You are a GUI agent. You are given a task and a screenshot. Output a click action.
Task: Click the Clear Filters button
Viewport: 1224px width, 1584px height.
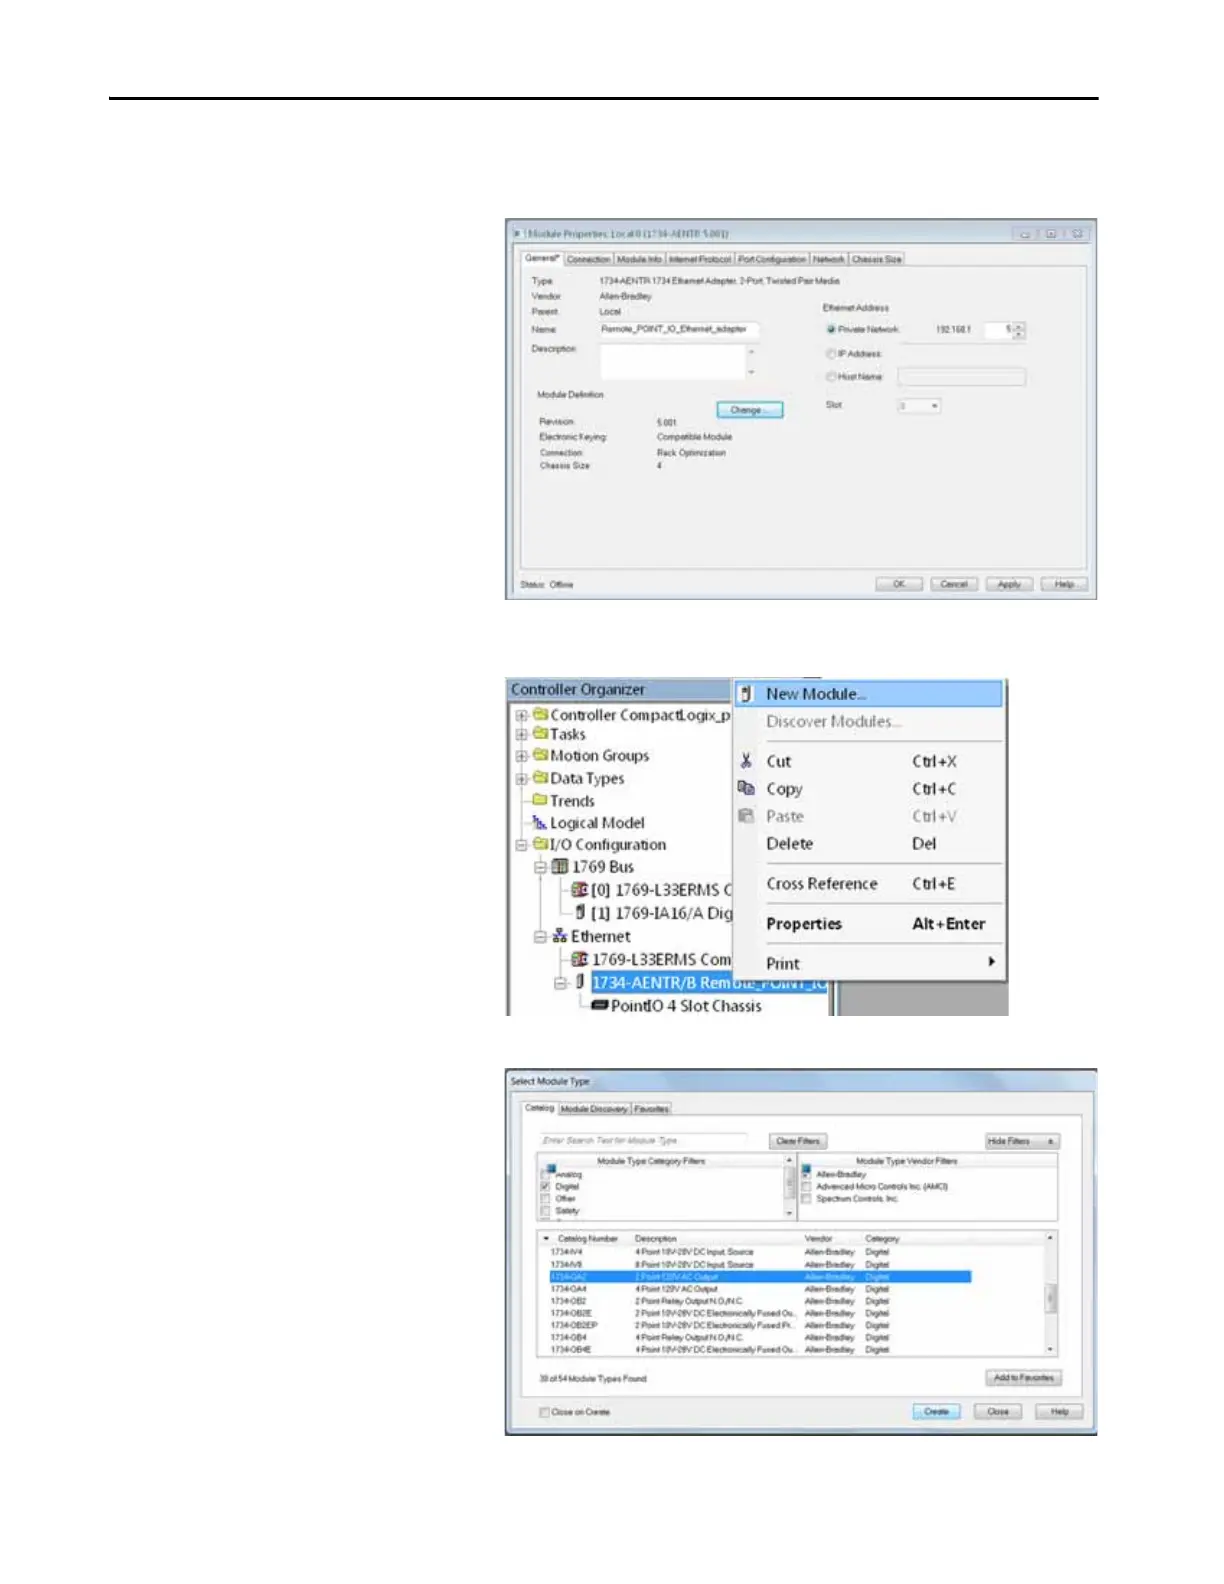click(x=798, y=1141)
